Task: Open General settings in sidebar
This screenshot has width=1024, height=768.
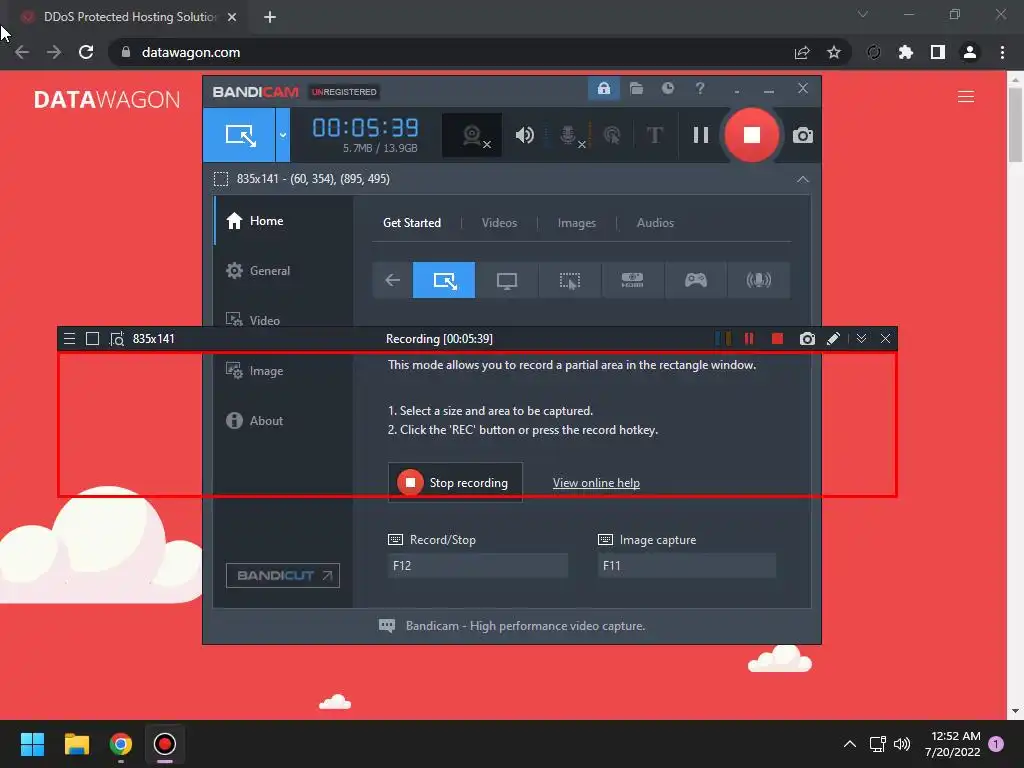Action: point(283,271)
